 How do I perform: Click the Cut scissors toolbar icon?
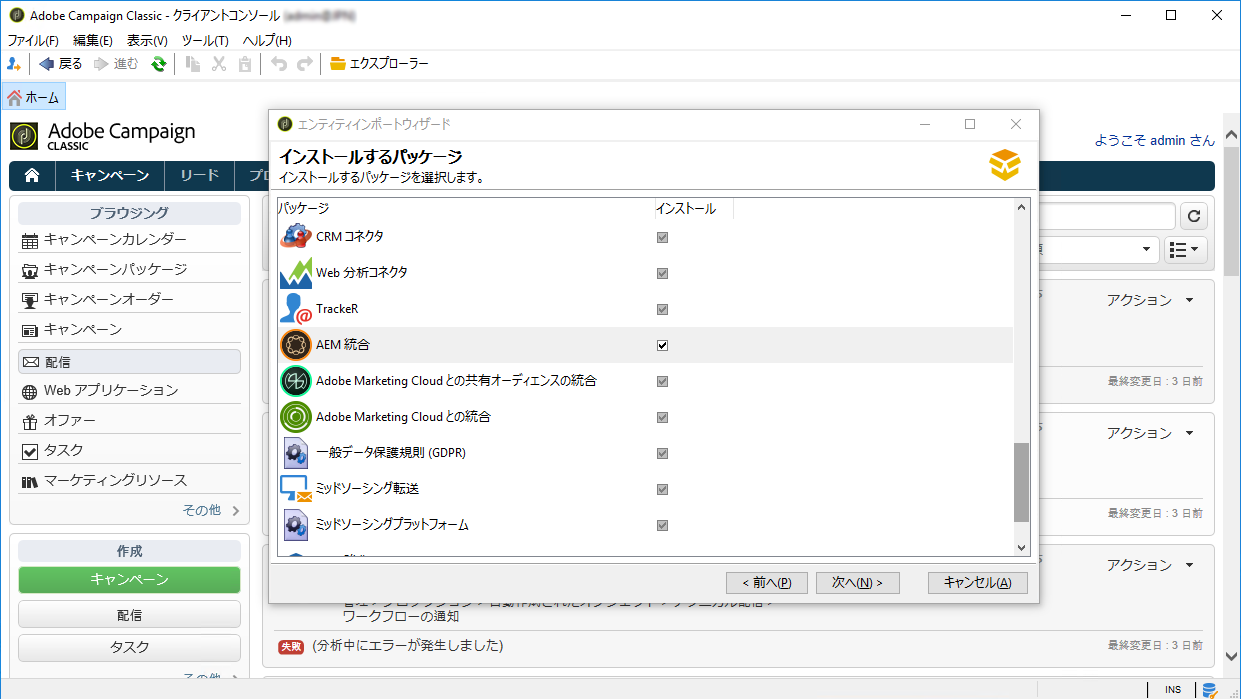click(x=219, y=64)
